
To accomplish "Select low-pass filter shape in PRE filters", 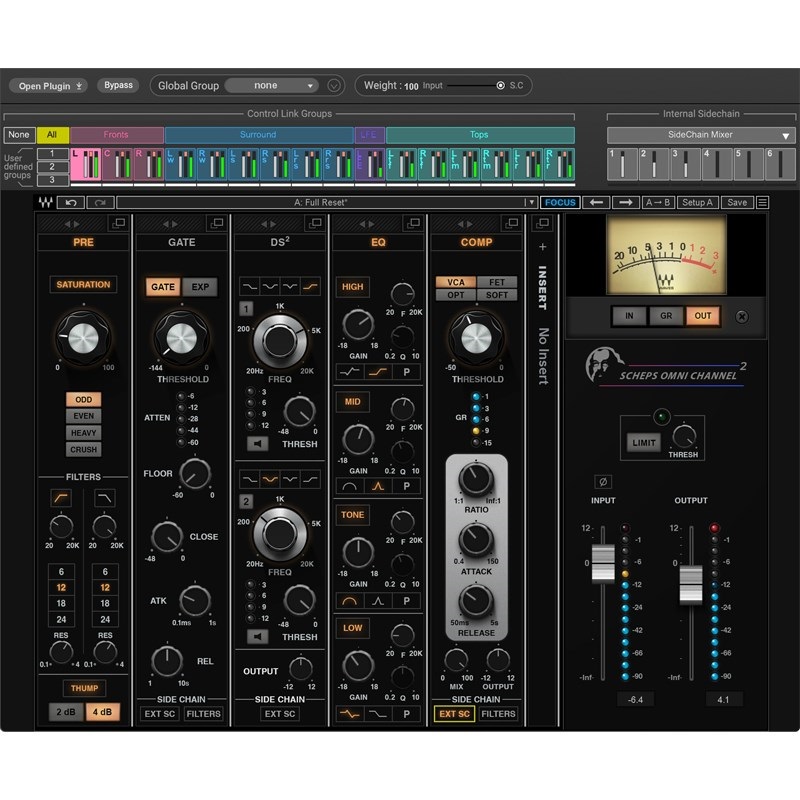I will (105, 498).
